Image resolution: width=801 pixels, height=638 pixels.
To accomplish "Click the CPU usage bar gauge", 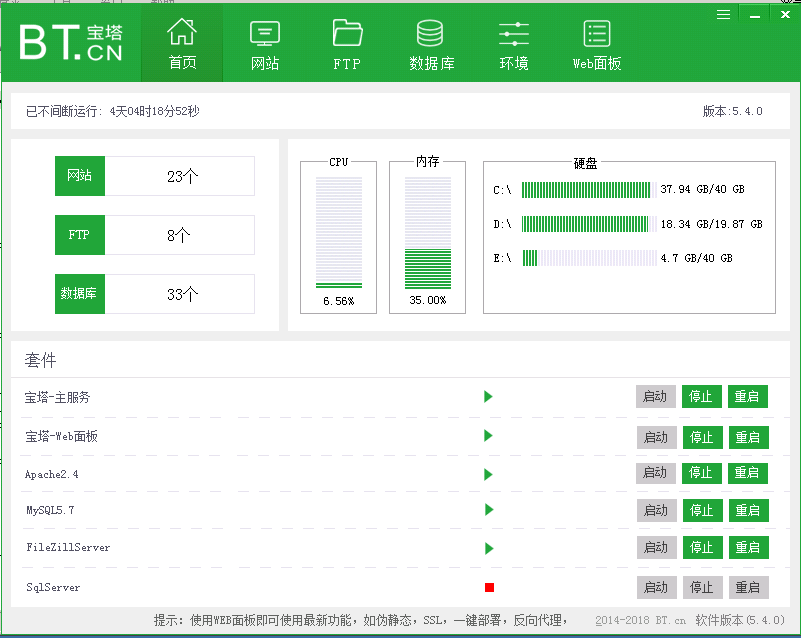I will 339,232.
